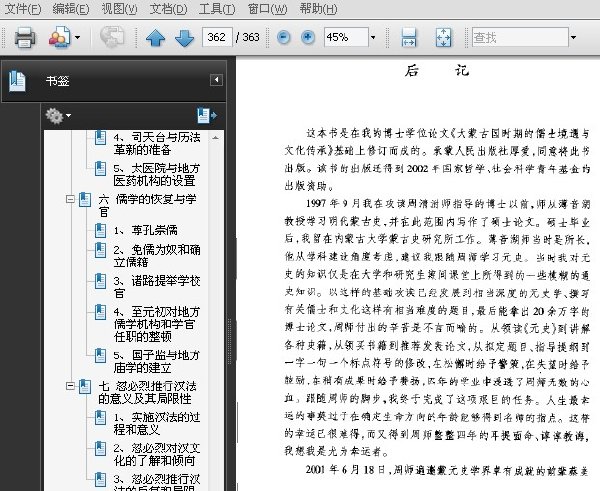
Task: Zoom in with the plus button
Action: 308,37
